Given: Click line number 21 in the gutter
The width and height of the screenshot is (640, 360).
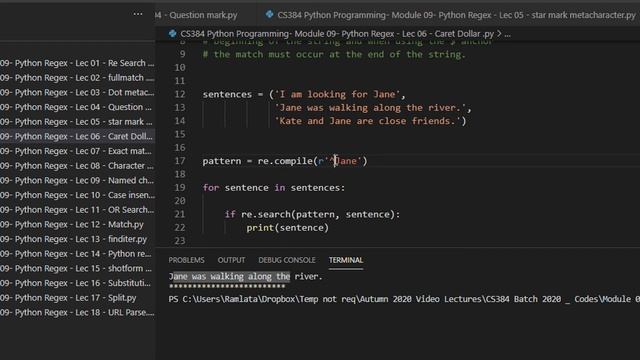Looking at the screenshot, I should pyautogui.click(x=180, y=214).
